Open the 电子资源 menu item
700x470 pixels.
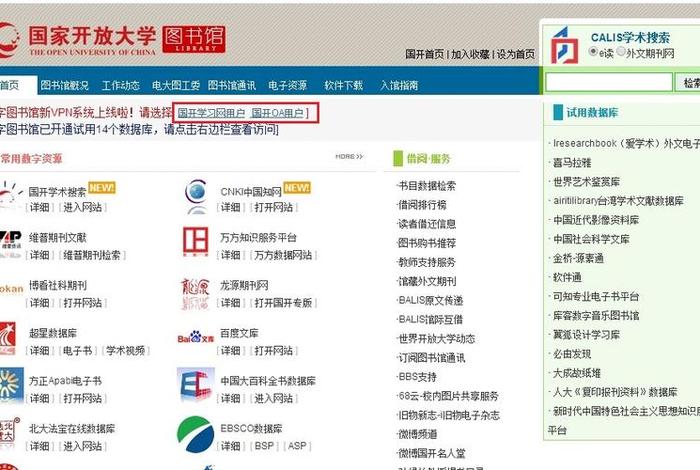click(x=288, y=85)
